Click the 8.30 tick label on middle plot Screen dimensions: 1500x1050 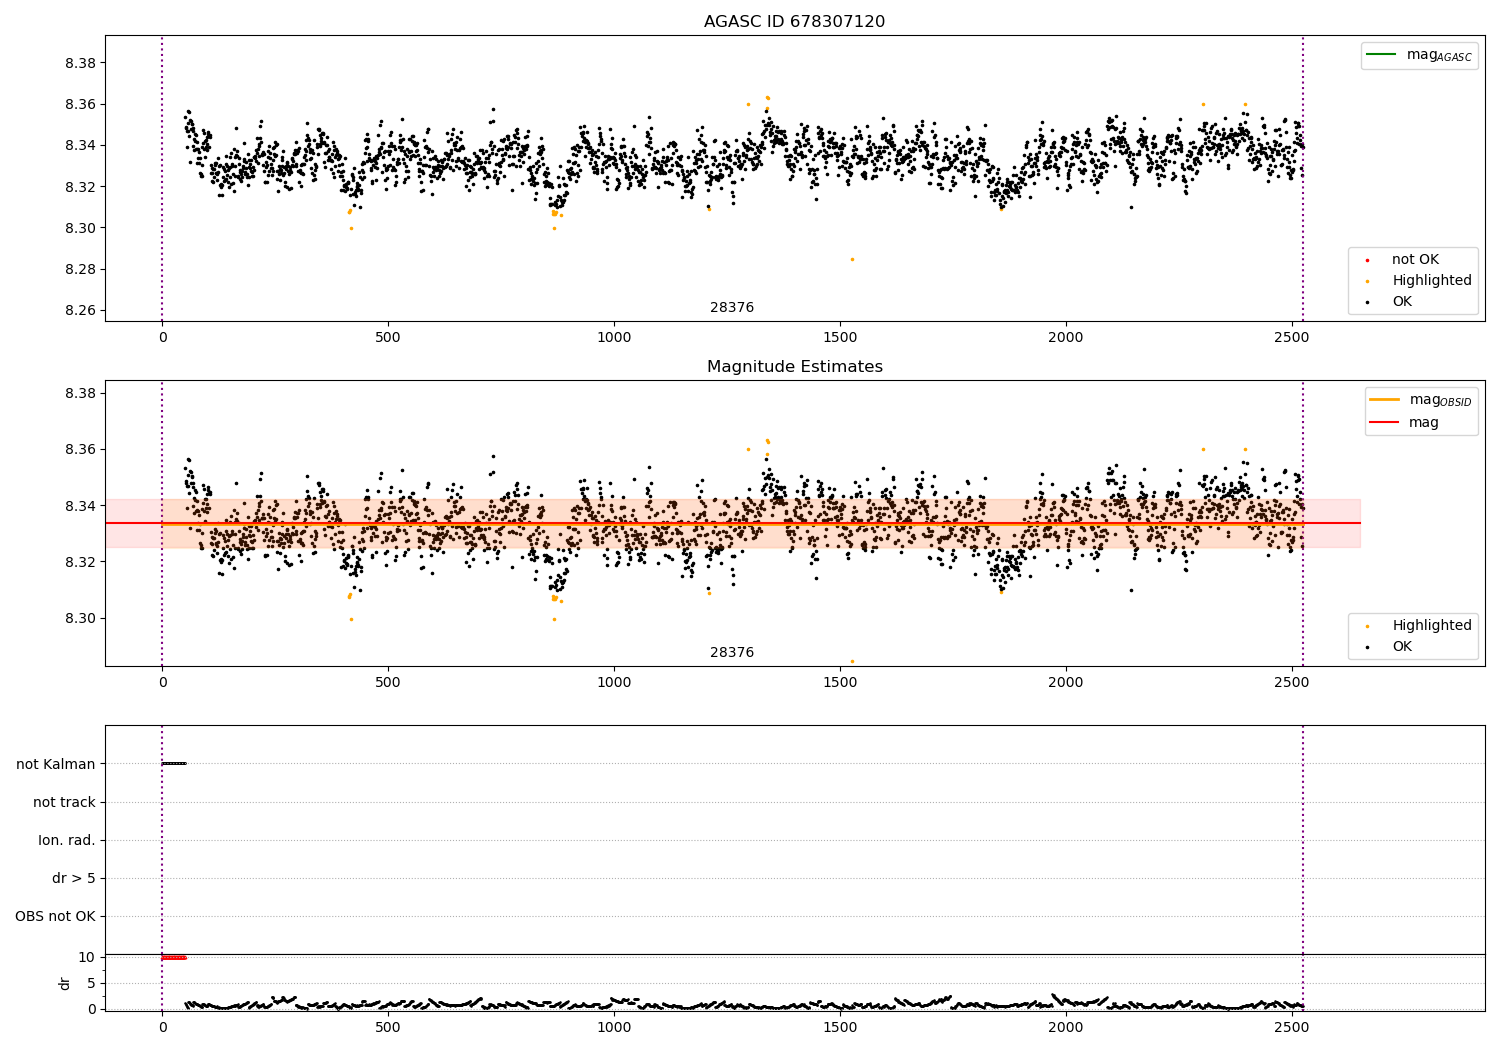80,618
